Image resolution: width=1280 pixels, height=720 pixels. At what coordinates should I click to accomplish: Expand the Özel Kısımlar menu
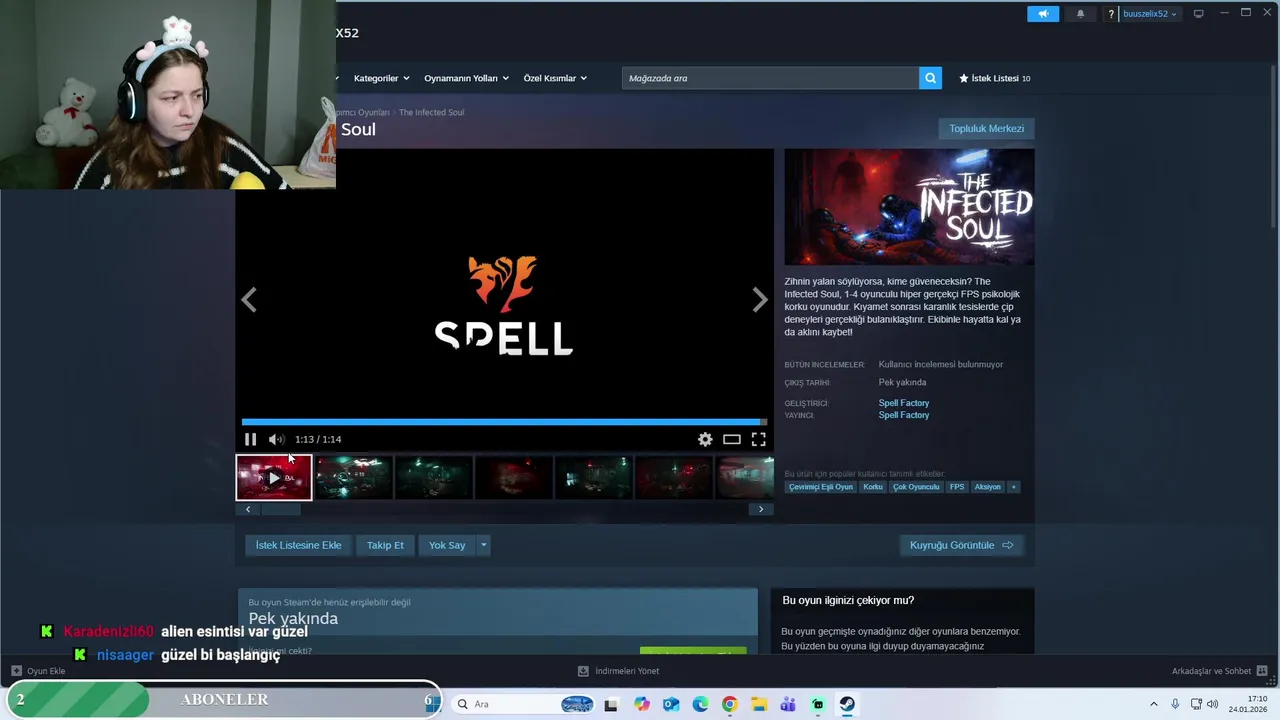pos(555,78)
